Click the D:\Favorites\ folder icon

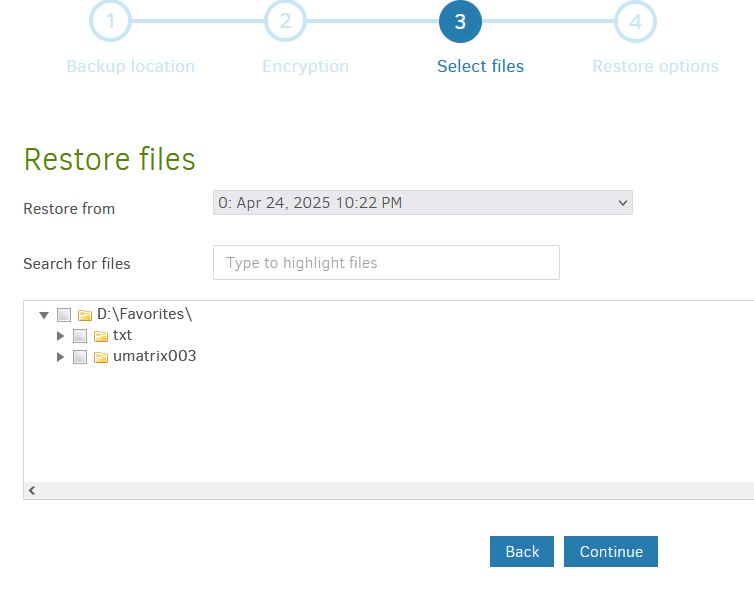(x=85, y=315)
